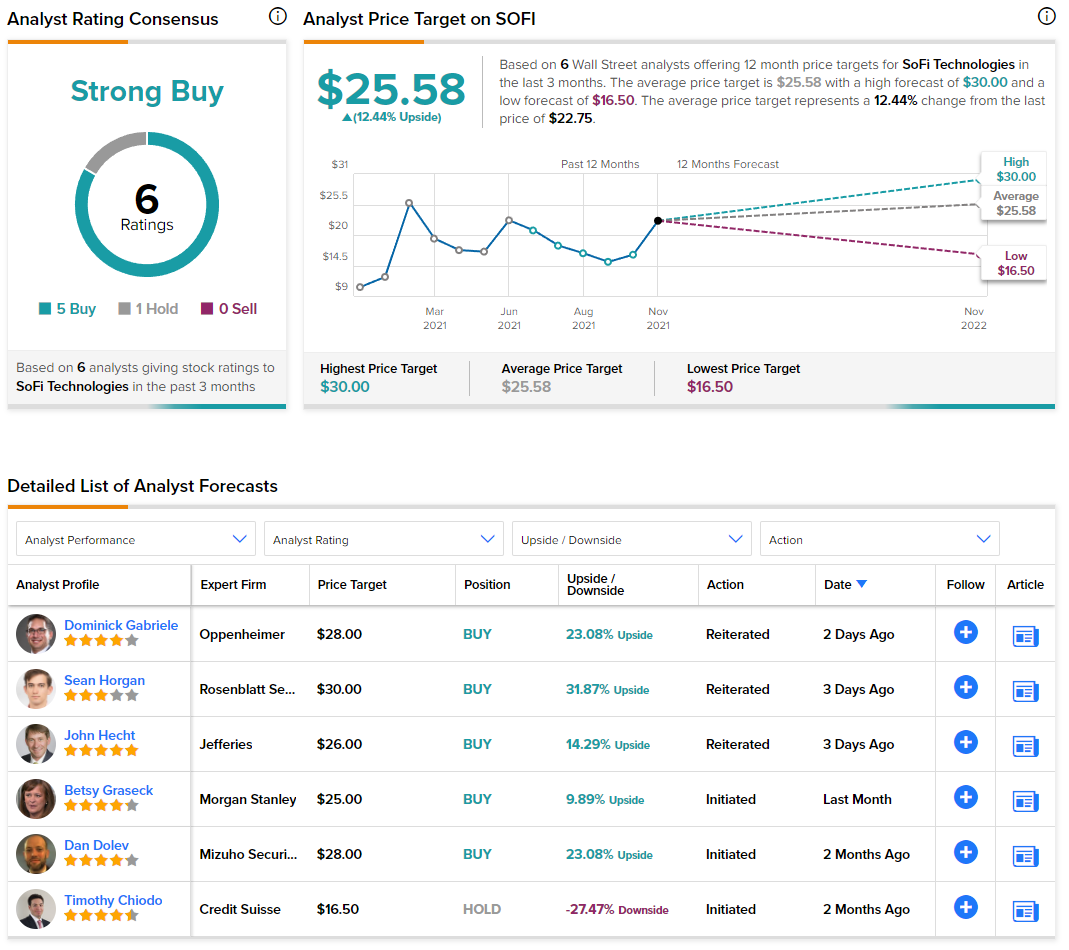The height and width of the screenshot is (950, 1069).
Task: Open the Action filter dropdown
Action: tap(879, 539)
